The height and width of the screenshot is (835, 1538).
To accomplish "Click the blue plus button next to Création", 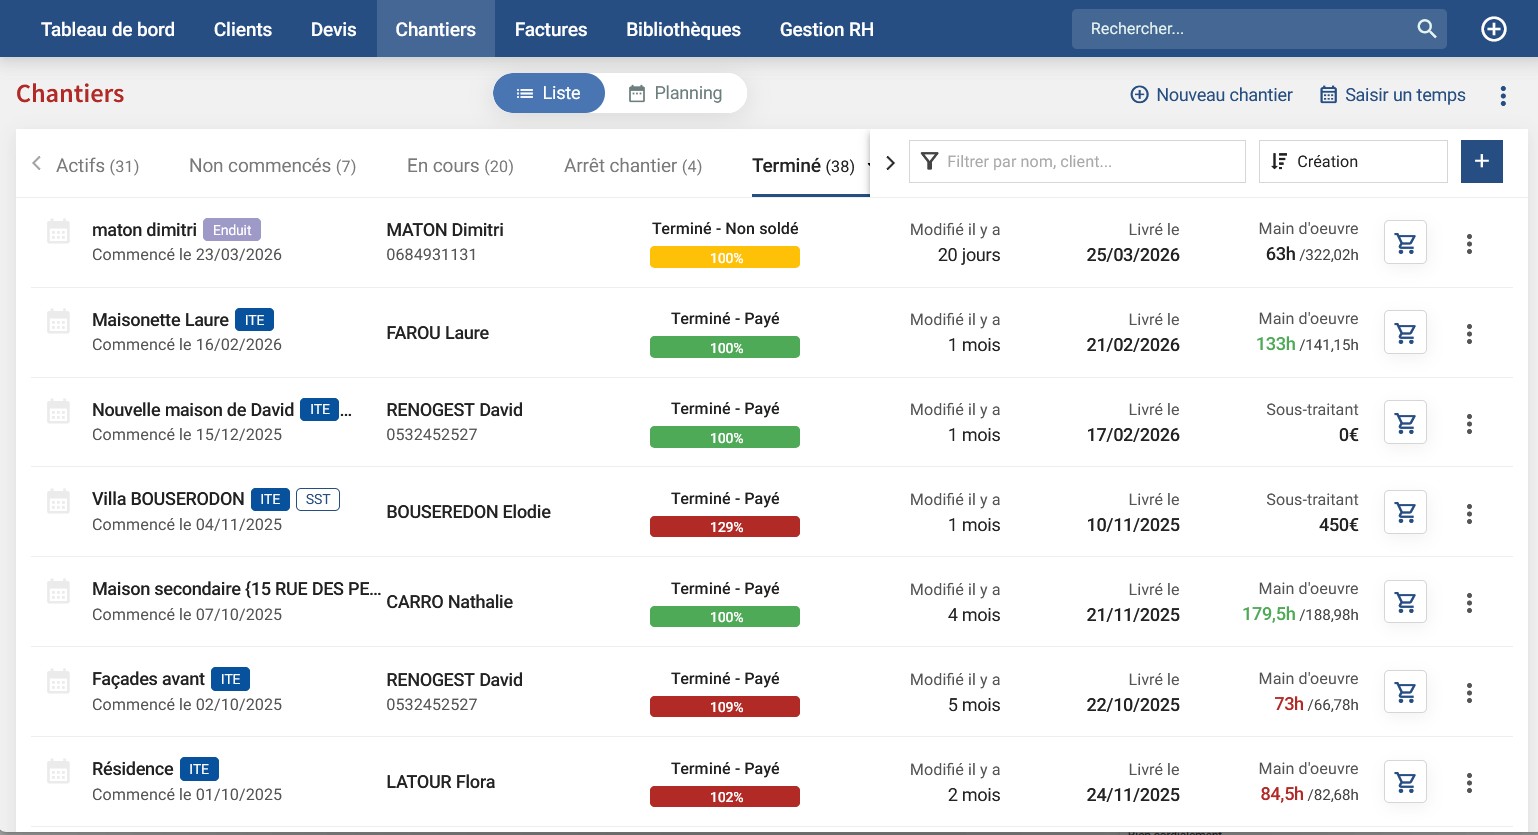I will click(x=1481, y=161).
